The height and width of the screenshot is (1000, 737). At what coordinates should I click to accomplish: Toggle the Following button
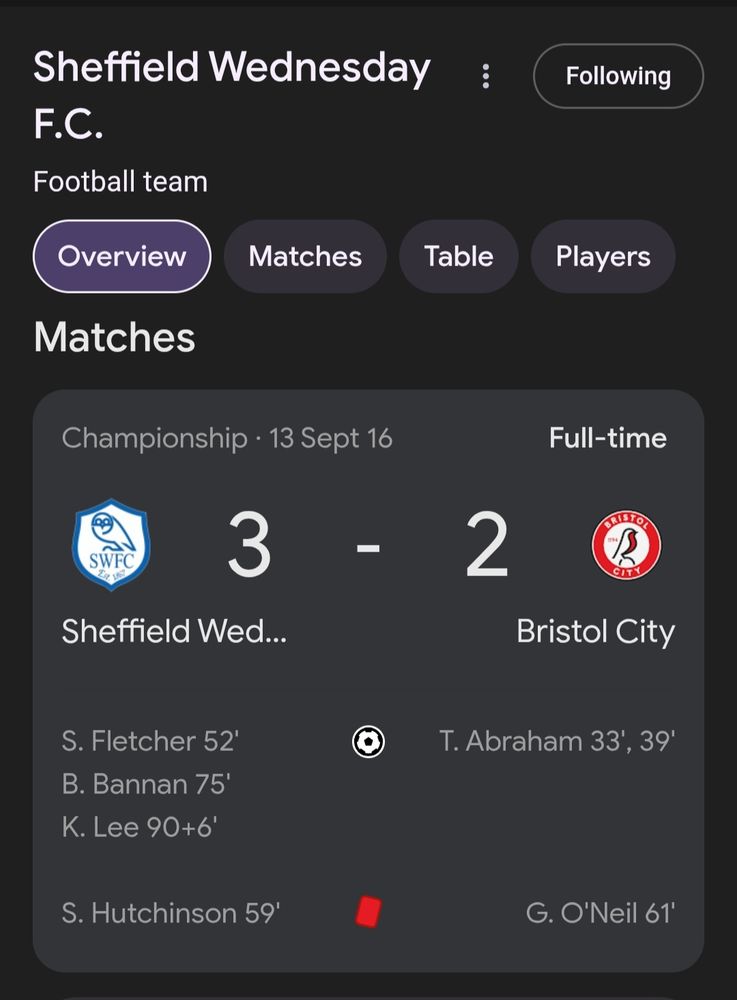pyautogui.click(x=618, y=76)
